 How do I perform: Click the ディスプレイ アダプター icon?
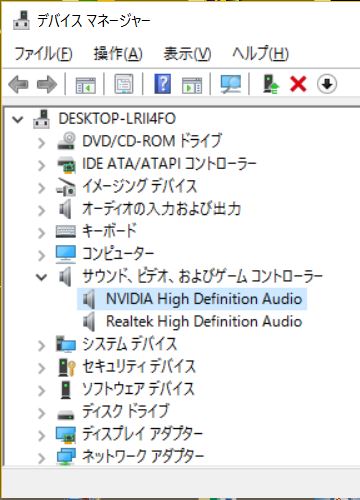[66, 435]
